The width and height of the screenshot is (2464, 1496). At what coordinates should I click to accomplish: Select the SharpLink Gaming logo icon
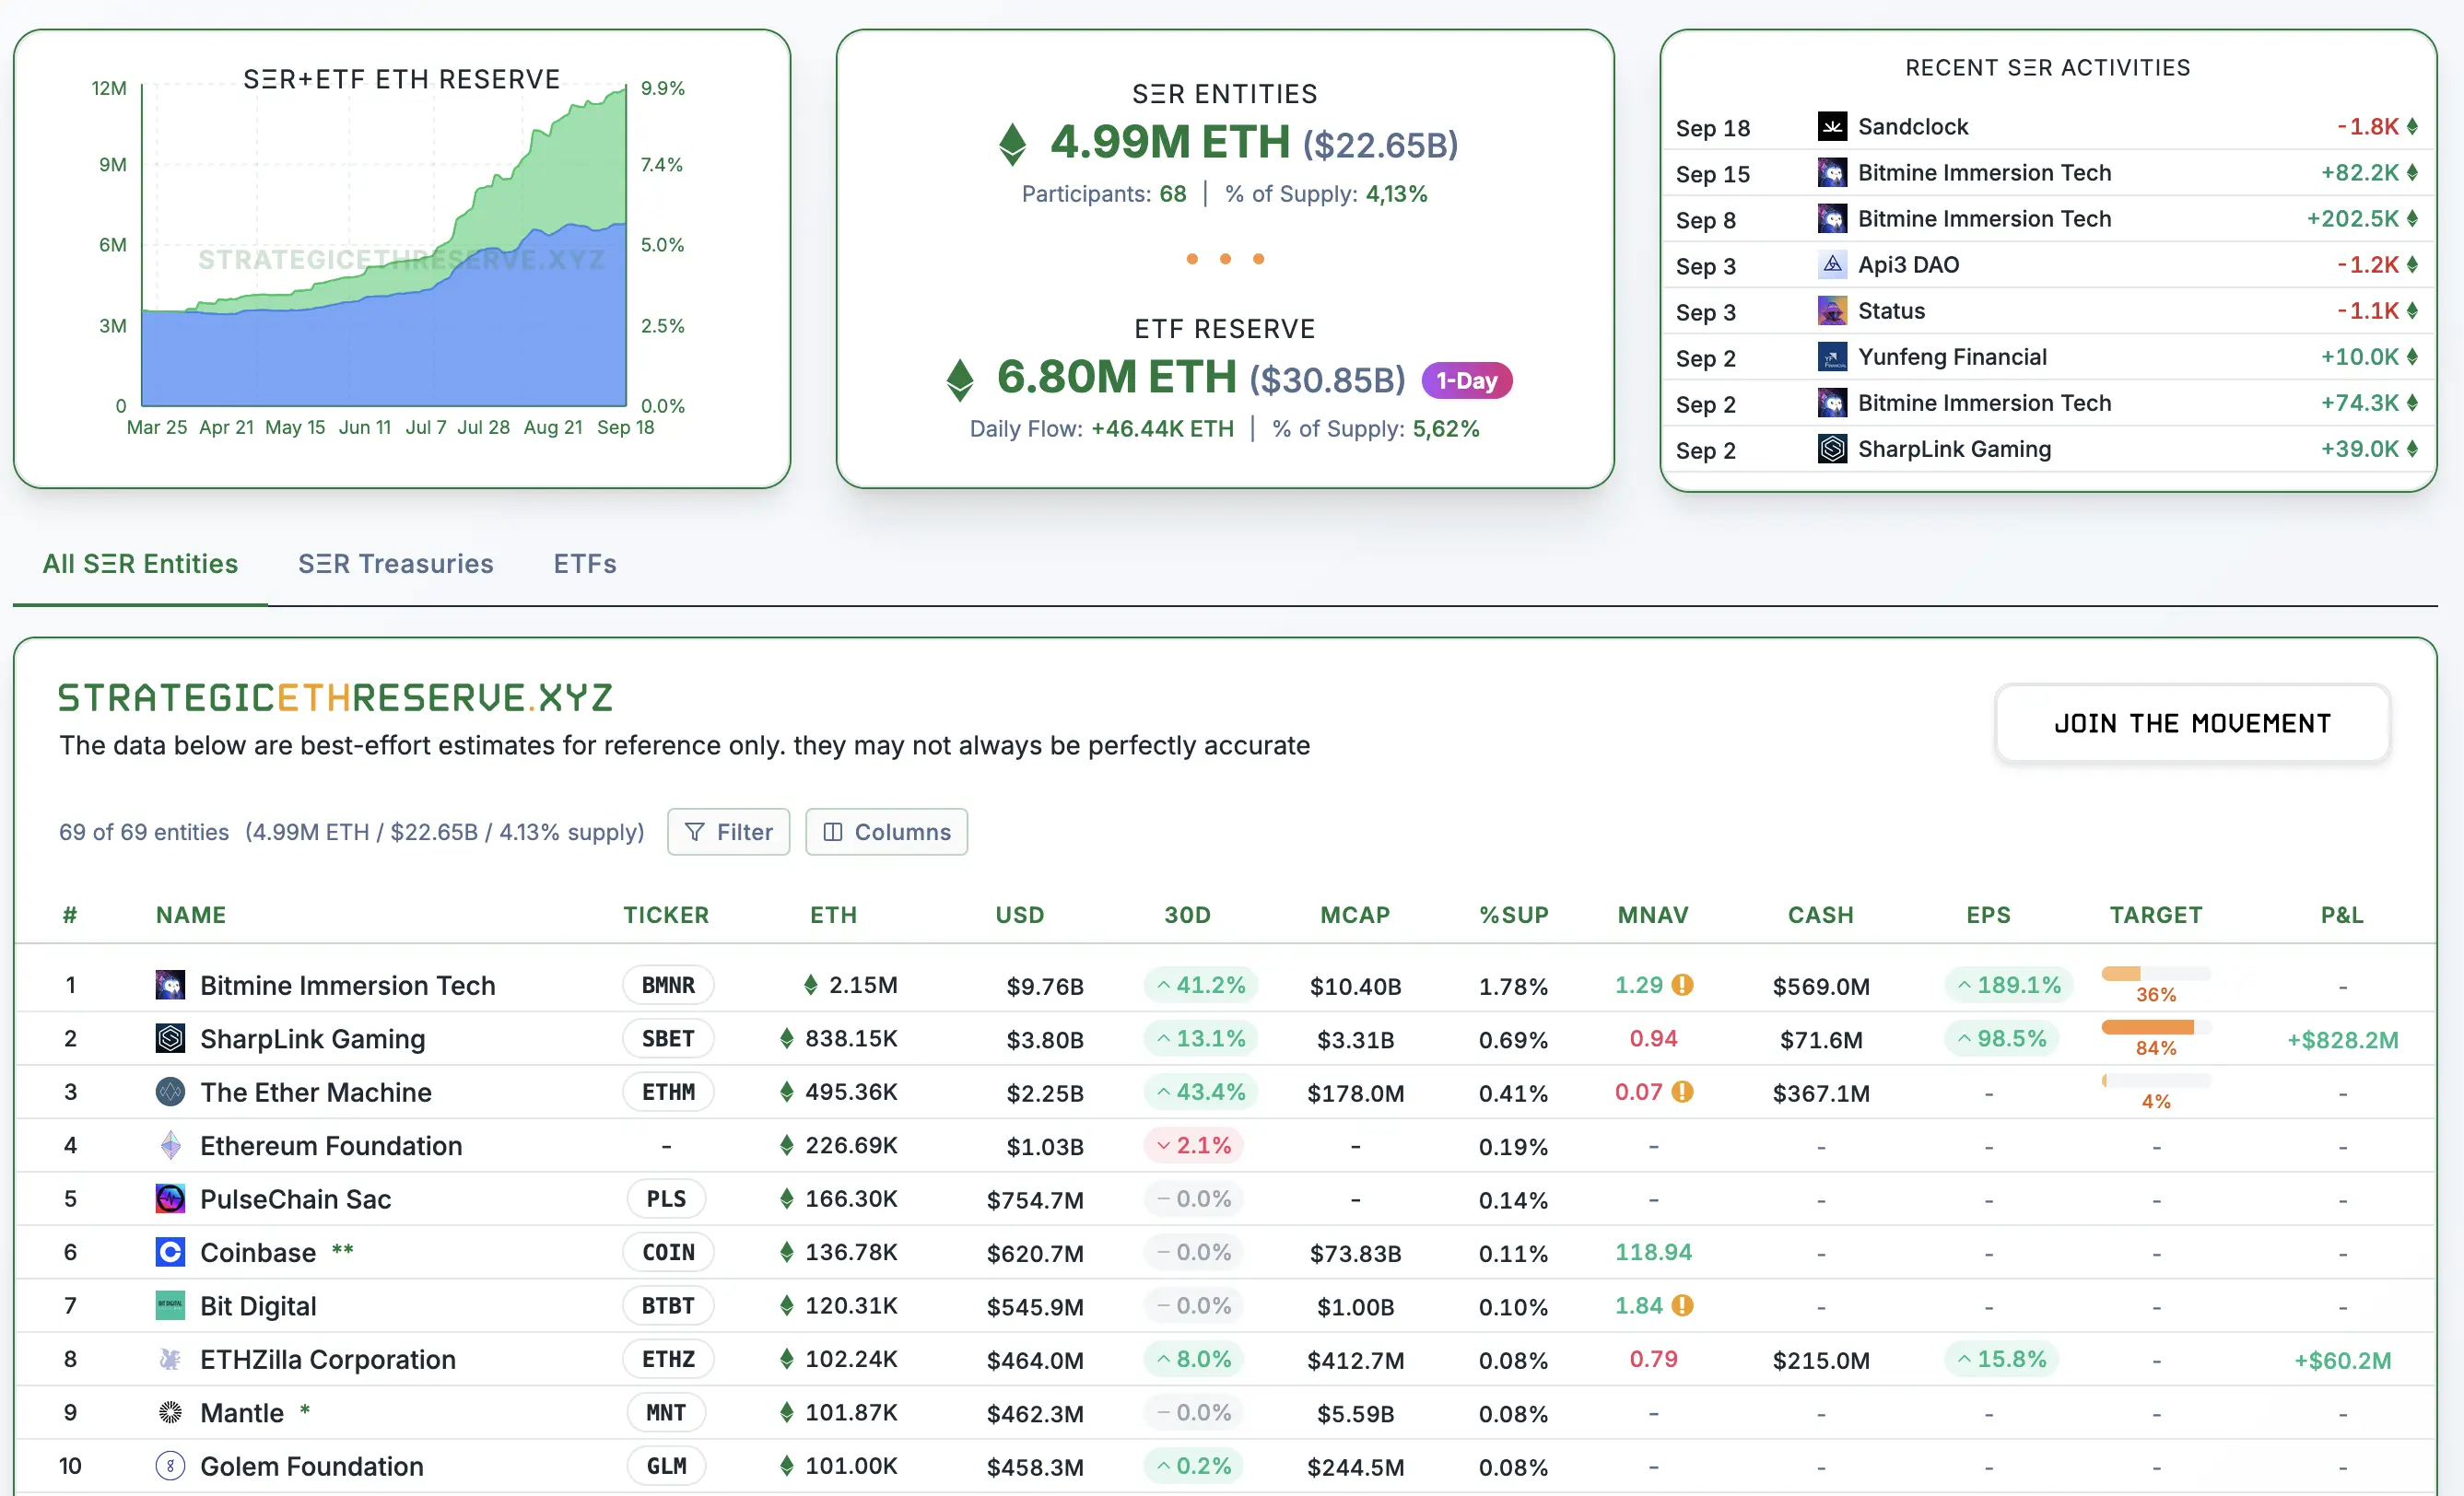pyautogui.click(x=170, y=1038)
